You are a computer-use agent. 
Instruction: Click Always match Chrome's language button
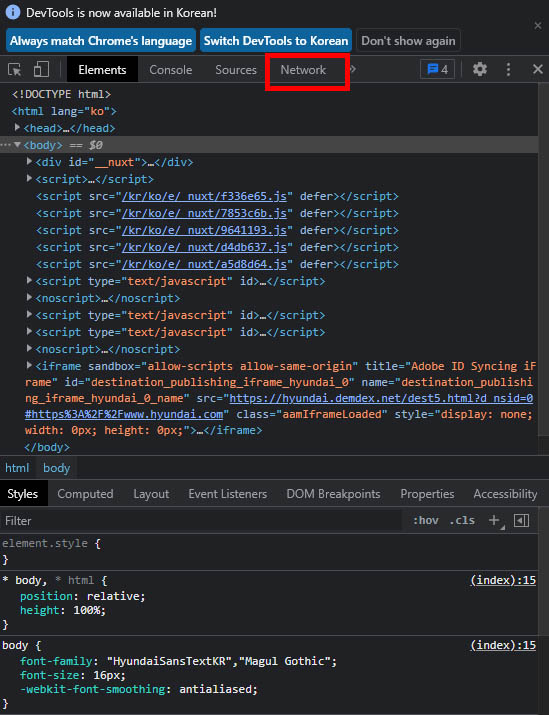coord(101,41)
